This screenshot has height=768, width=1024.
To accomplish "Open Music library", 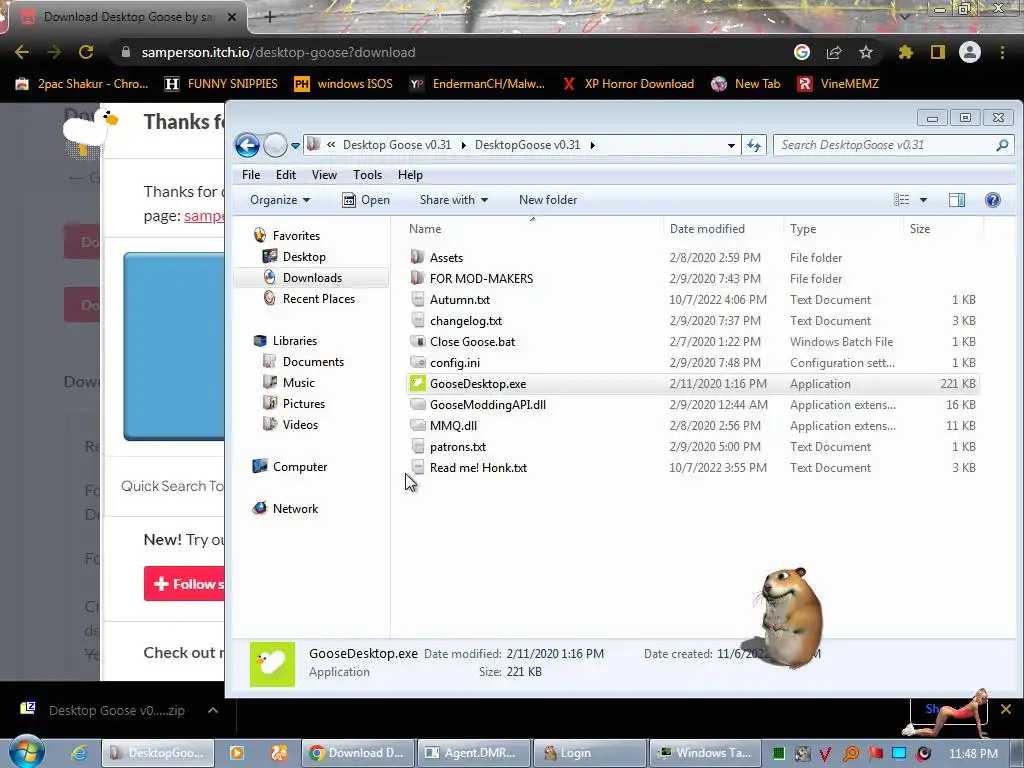I will [x=298, y=383].
